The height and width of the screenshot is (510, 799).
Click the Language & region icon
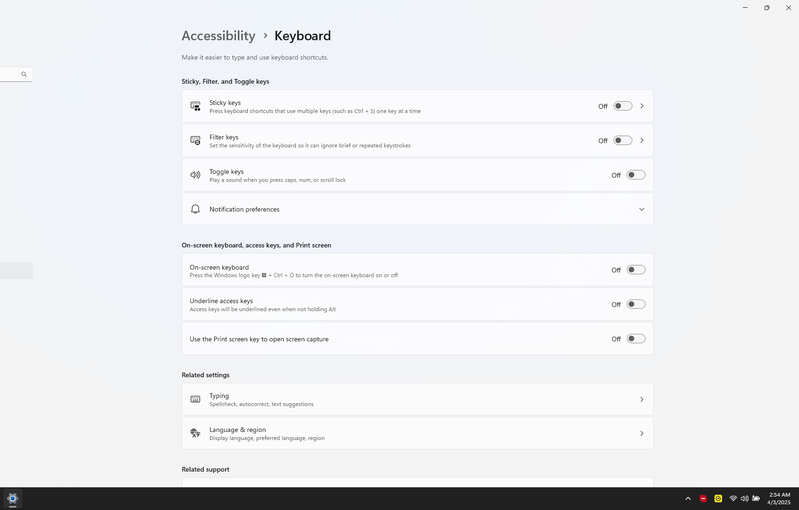(196, 434)
